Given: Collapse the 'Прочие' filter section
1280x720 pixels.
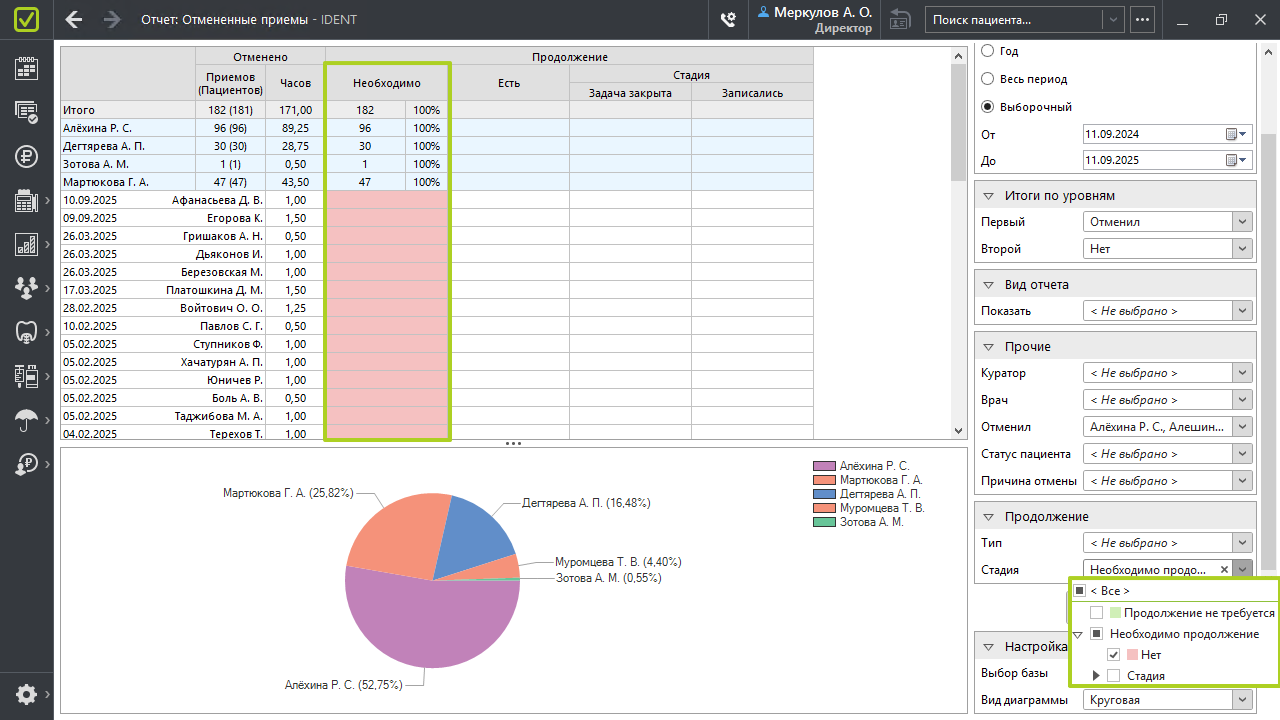Looking at the screenshot, I should click(x=988, y=347).
